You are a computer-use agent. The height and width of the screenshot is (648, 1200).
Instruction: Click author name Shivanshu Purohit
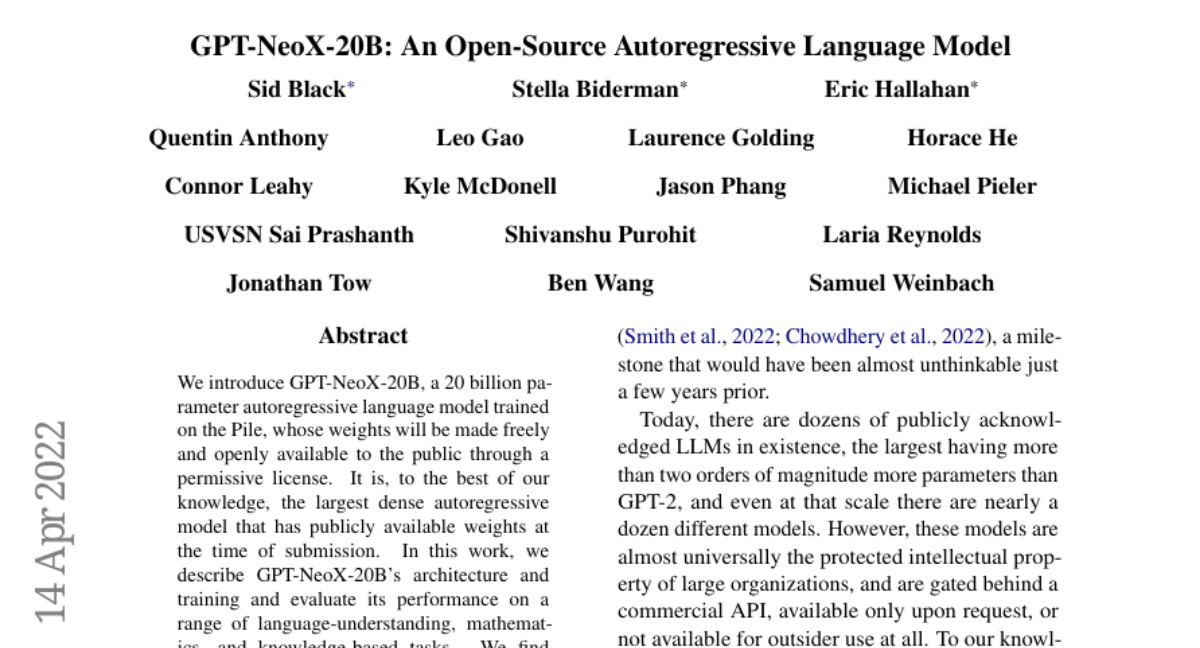(600, 235)
